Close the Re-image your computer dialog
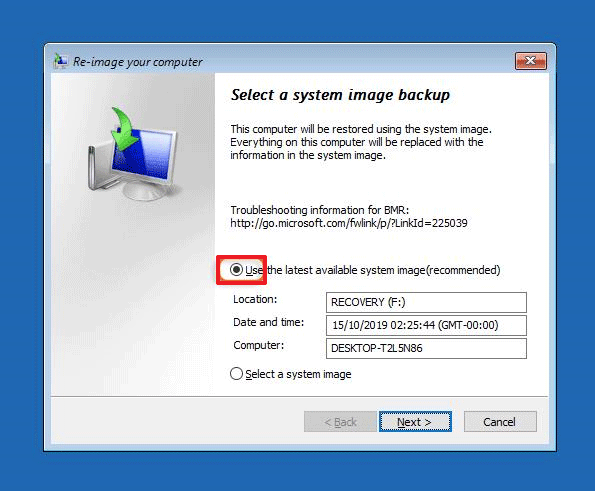Viewport: 595px width, 491px height. 530,61
